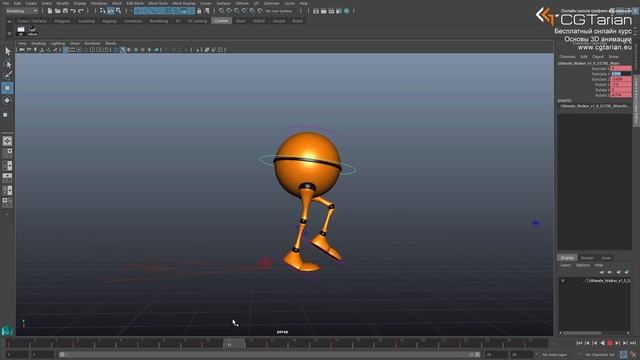The image size is (640, 360).
Task: Switch to the Rigging shelf tab
Action: (109, 21)
